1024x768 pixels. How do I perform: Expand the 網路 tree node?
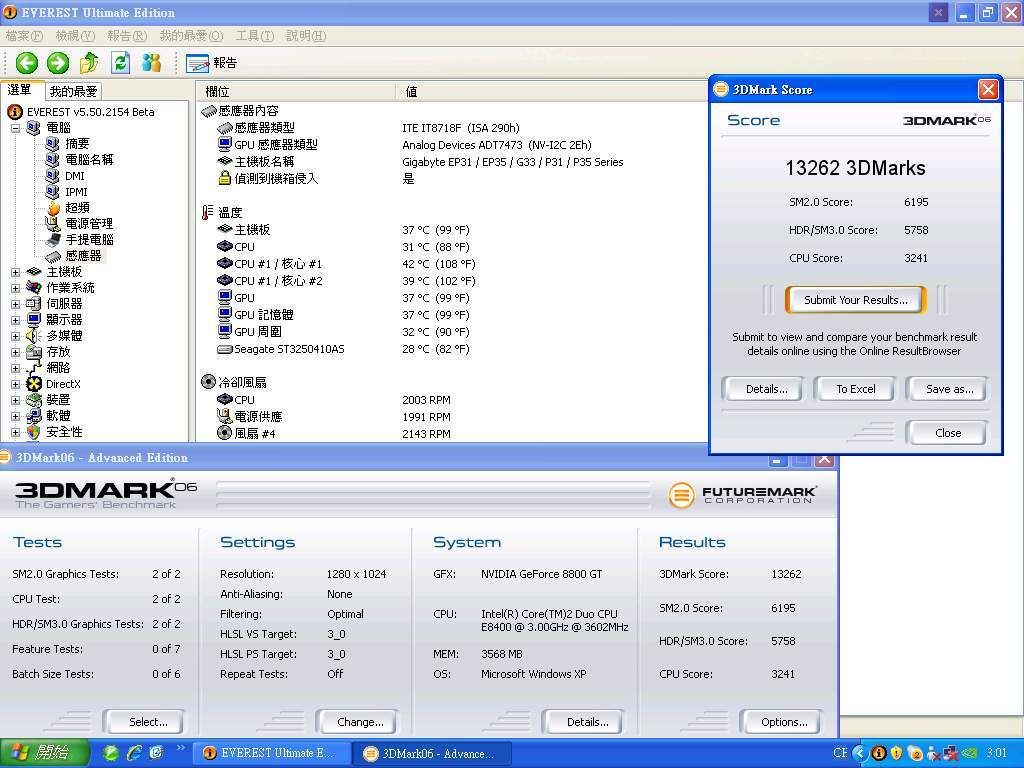(16, 368)
